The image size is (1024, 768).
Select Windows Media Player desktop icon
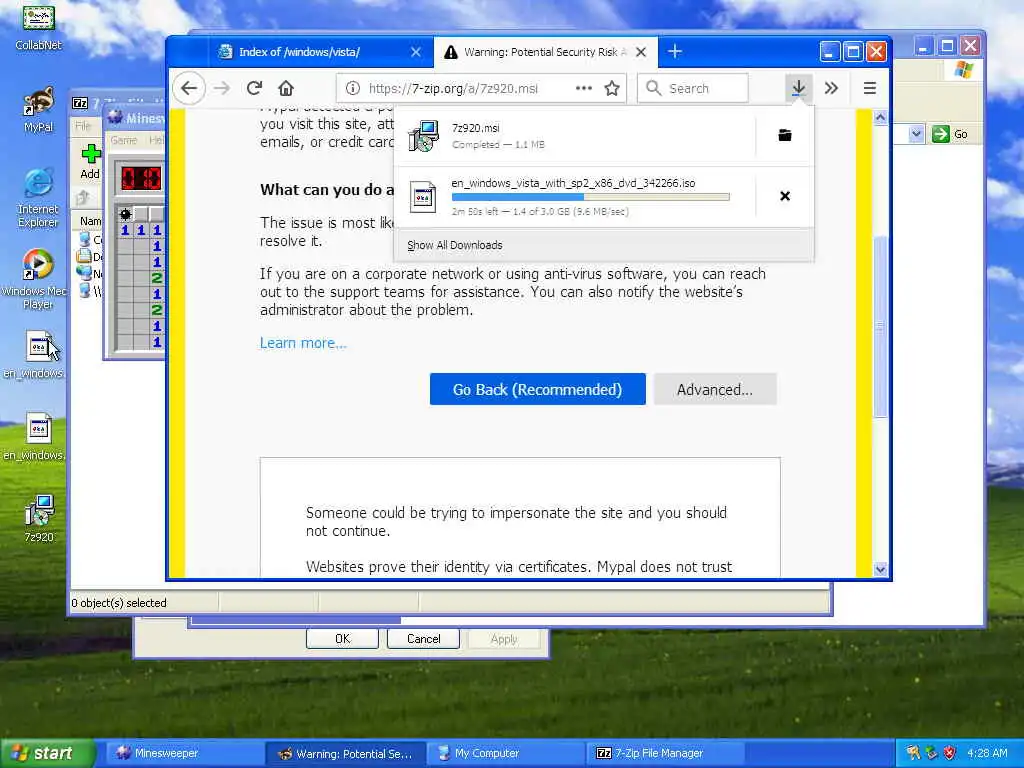point(35,280)
